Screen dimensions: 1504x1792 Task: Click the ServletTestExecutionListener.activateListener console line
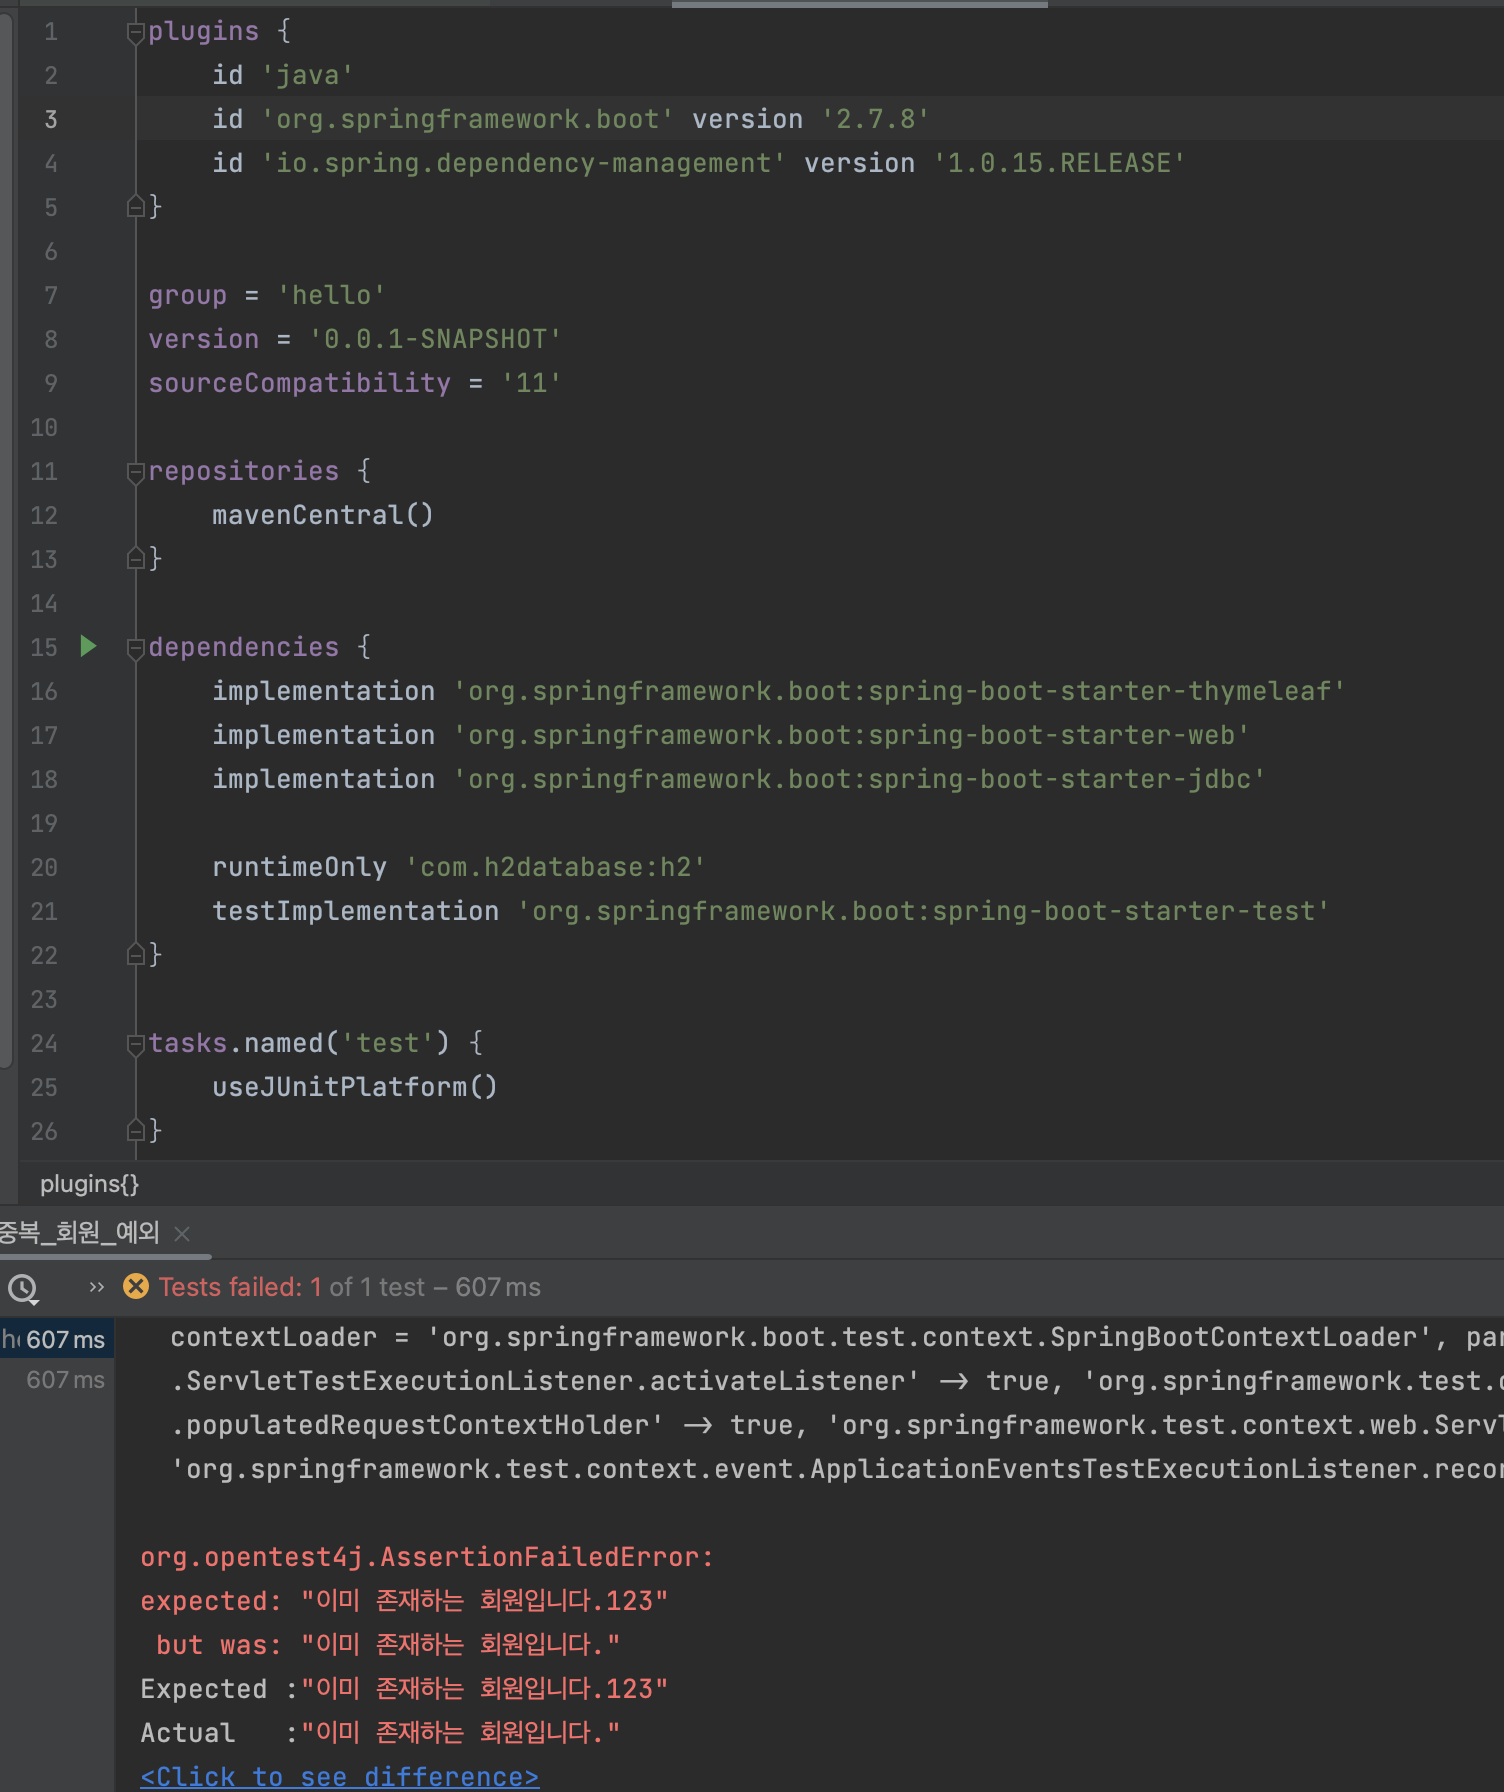(836, 1381)
